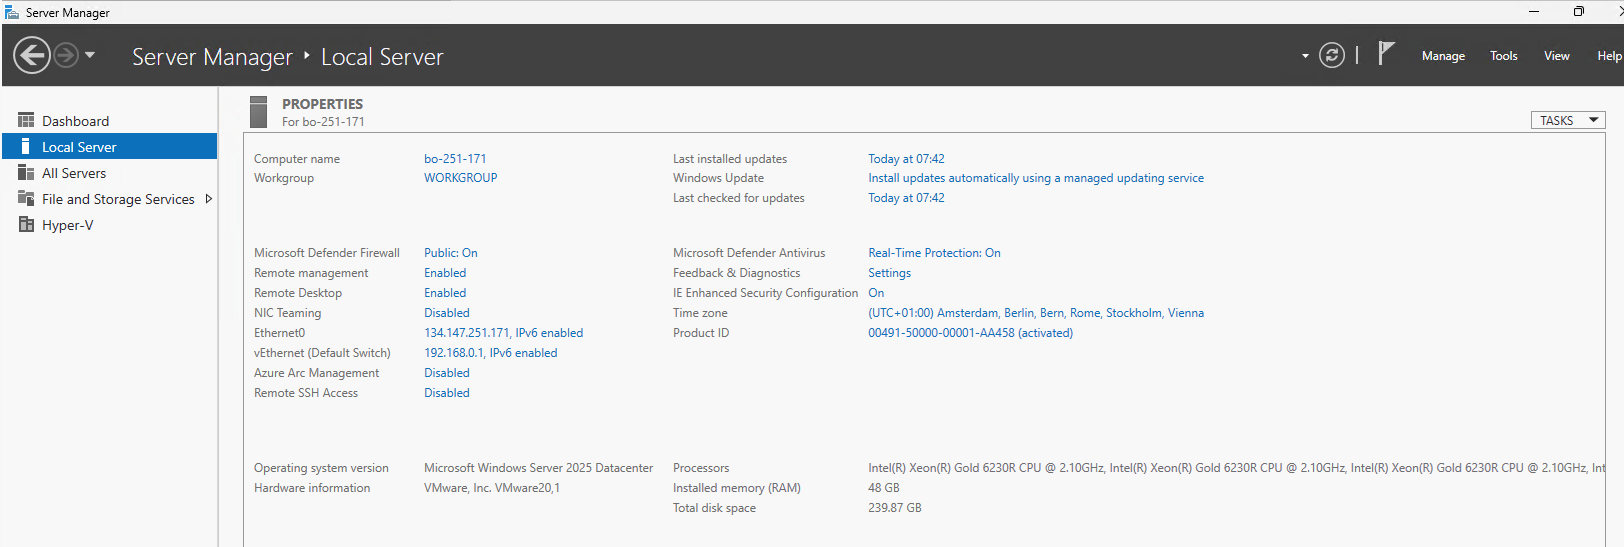Open Hyper-V page label
This screenshot has height=547, width=1624.
click(x=67, y=225)
